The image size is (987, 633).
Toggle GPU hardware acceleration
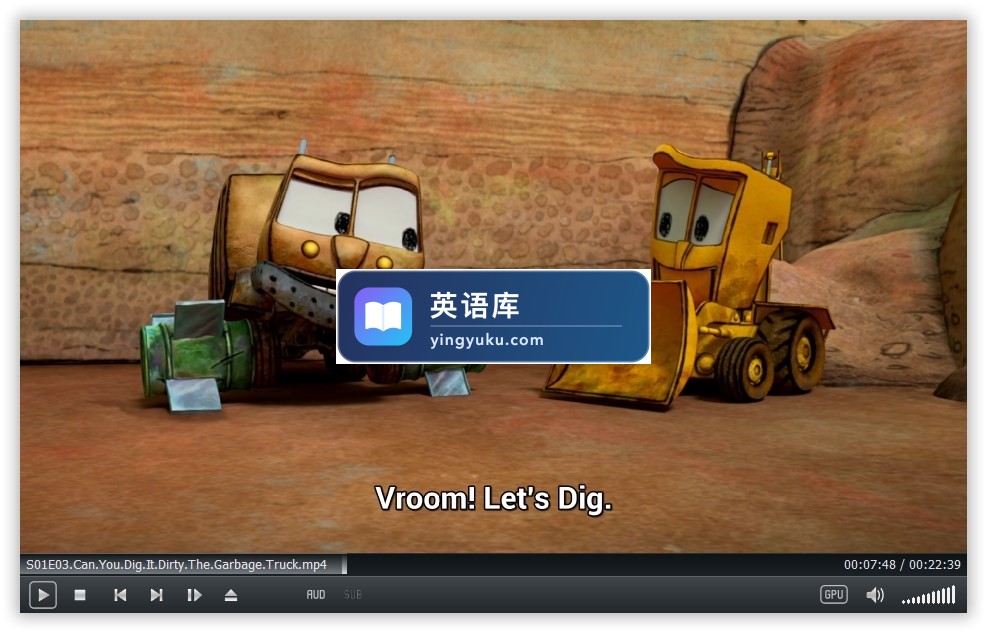click(833, 595)
